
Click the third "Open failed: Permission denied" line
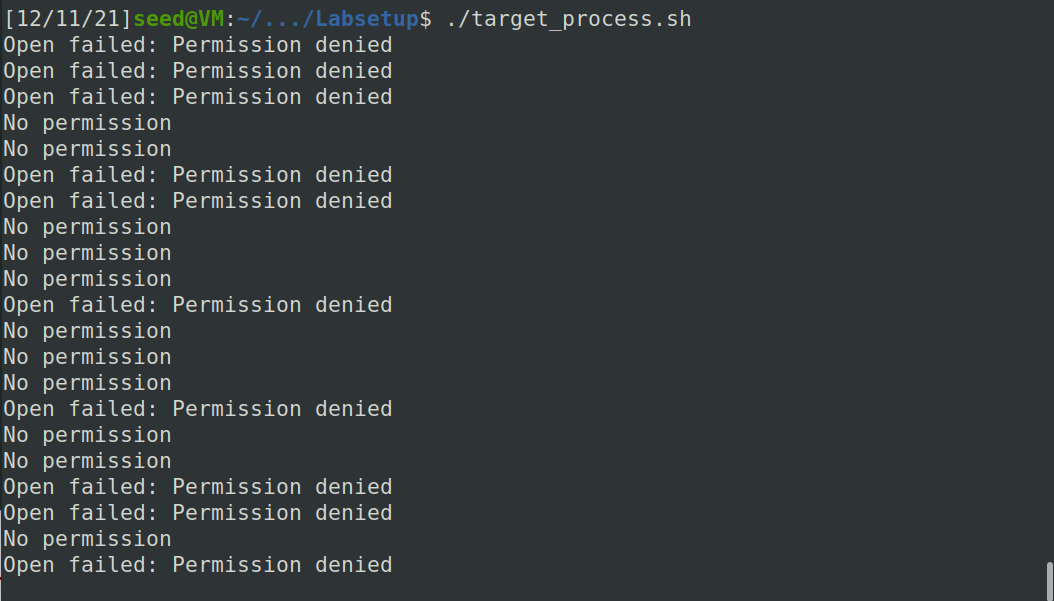[198, 97]
